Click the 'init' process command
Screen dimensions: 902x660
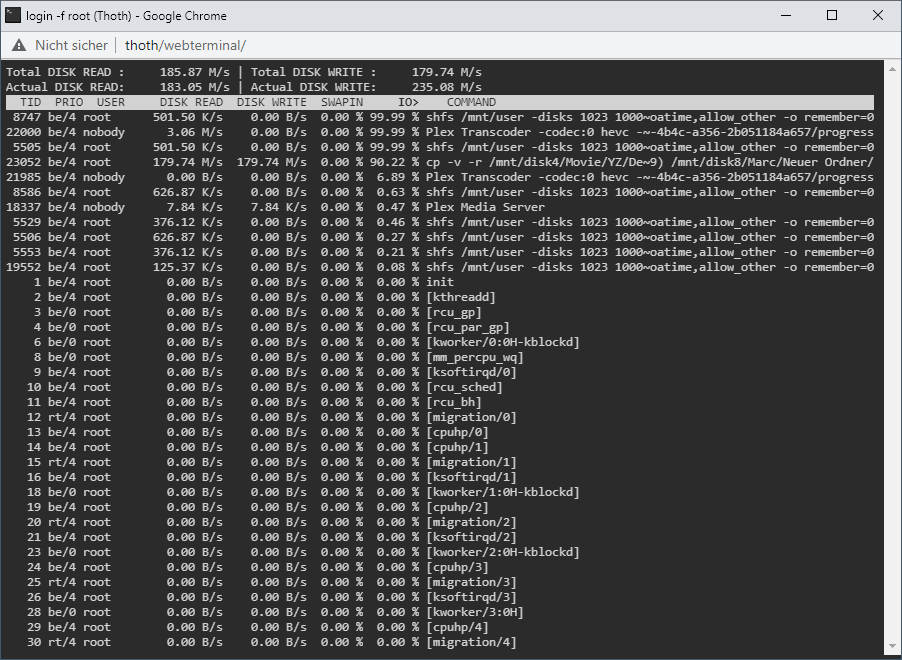[x=440, y=282]
